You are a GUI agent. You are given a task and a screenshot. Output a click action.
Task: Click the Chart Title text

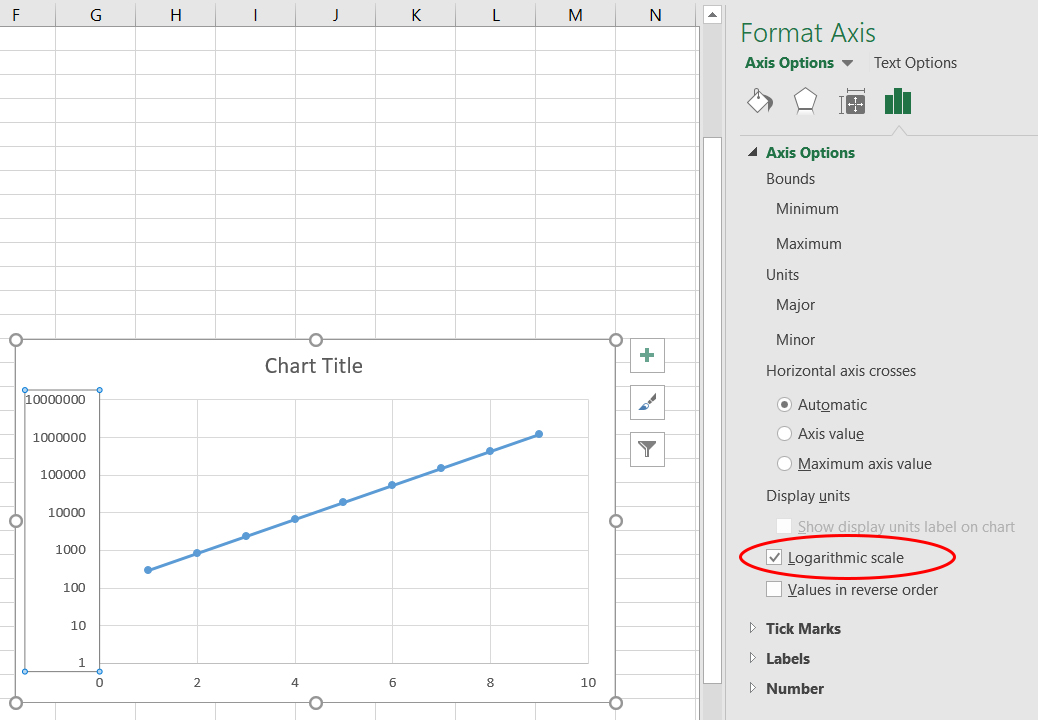pyautogui.click(x=314, y=366)
